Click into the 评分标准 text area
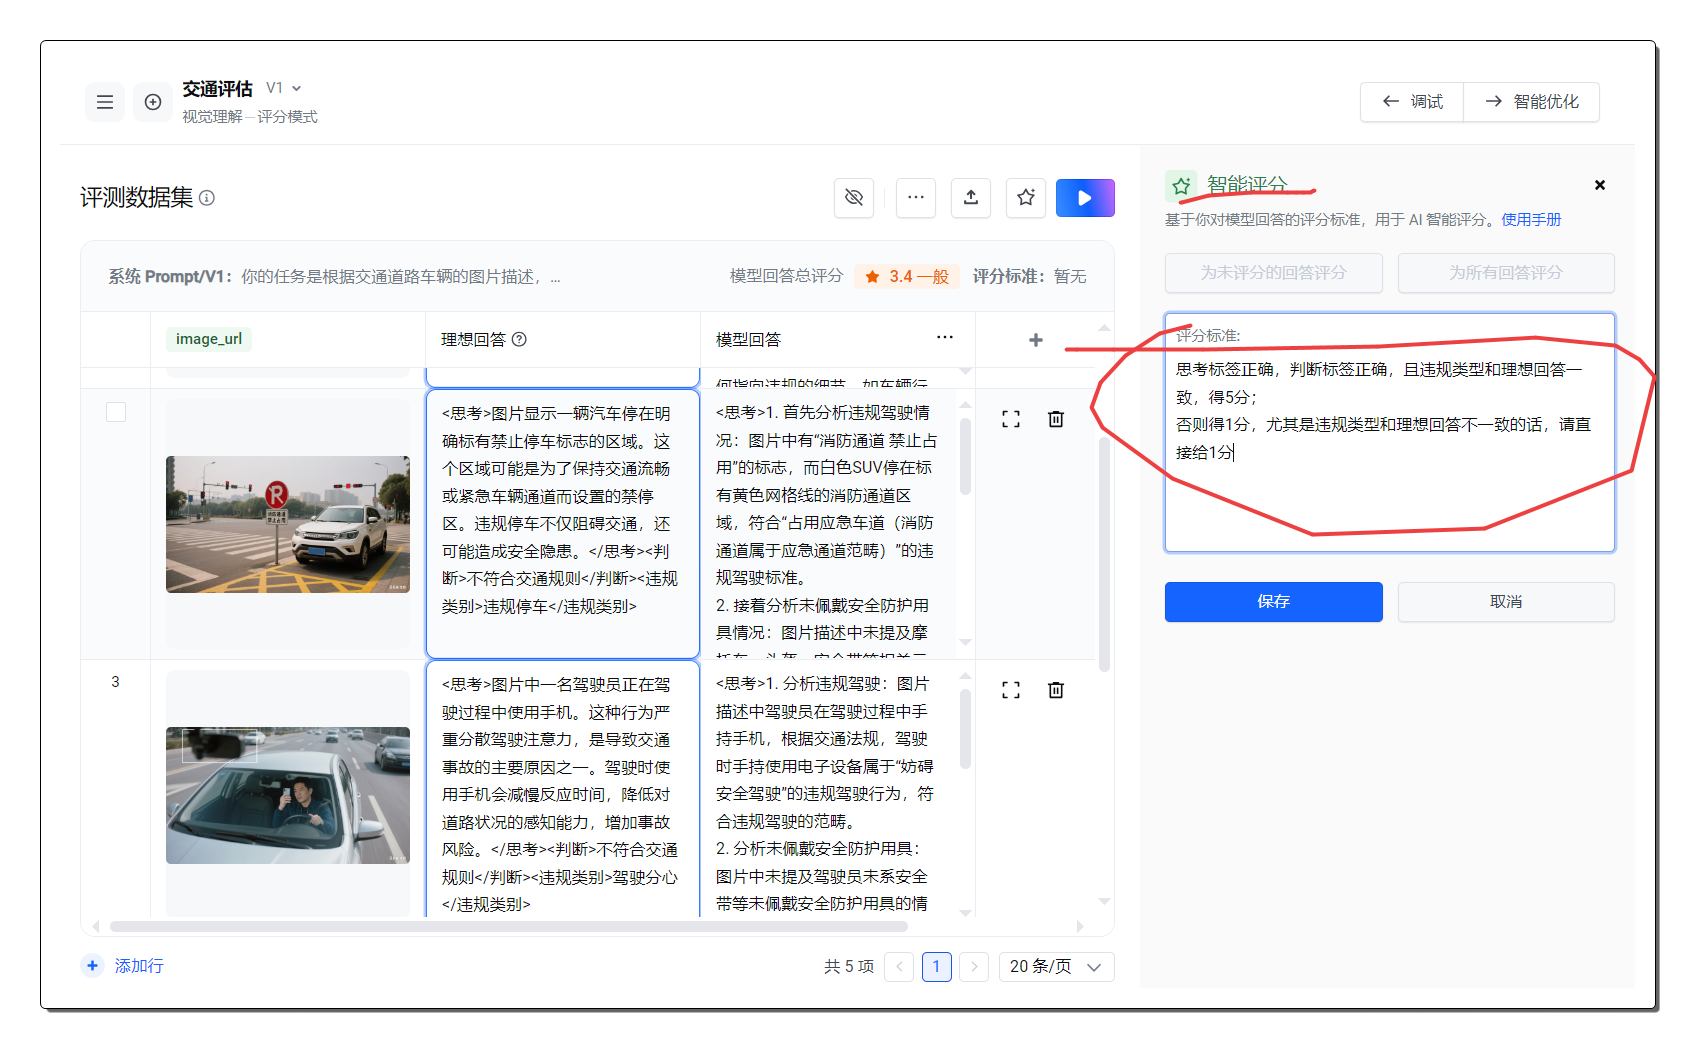 (x=1389, y=432)
